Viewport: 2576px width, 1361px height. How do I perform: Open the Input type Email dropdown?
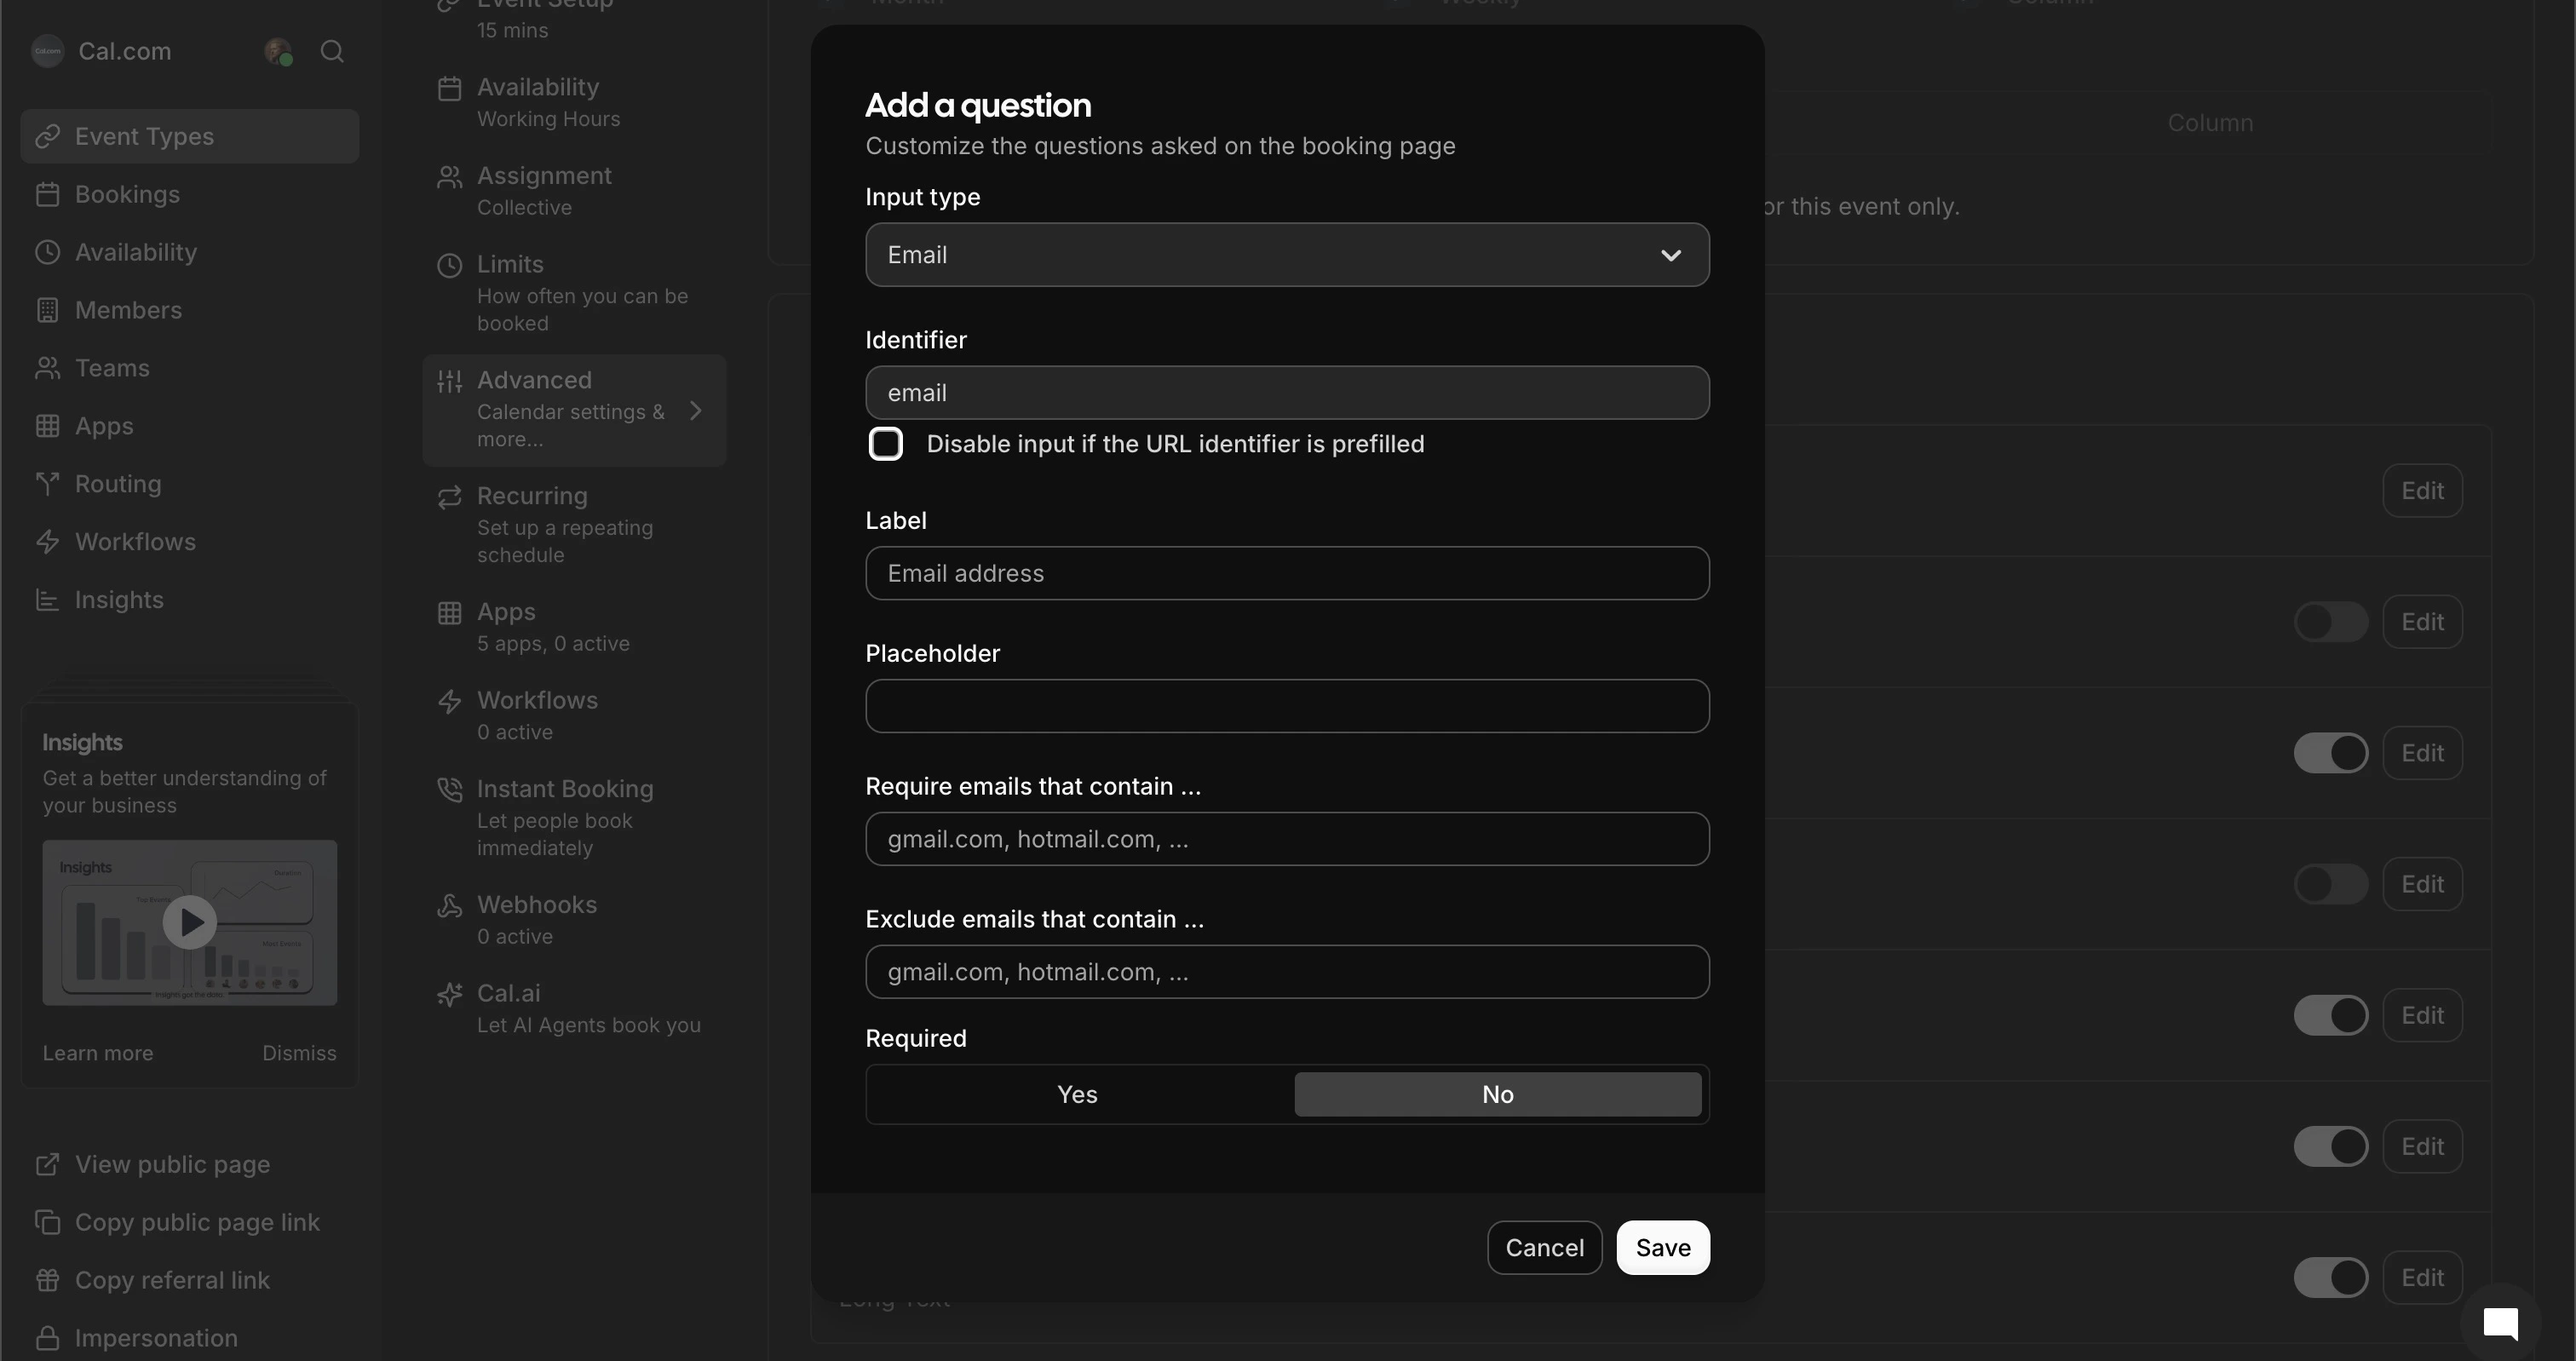point(1286,255)
